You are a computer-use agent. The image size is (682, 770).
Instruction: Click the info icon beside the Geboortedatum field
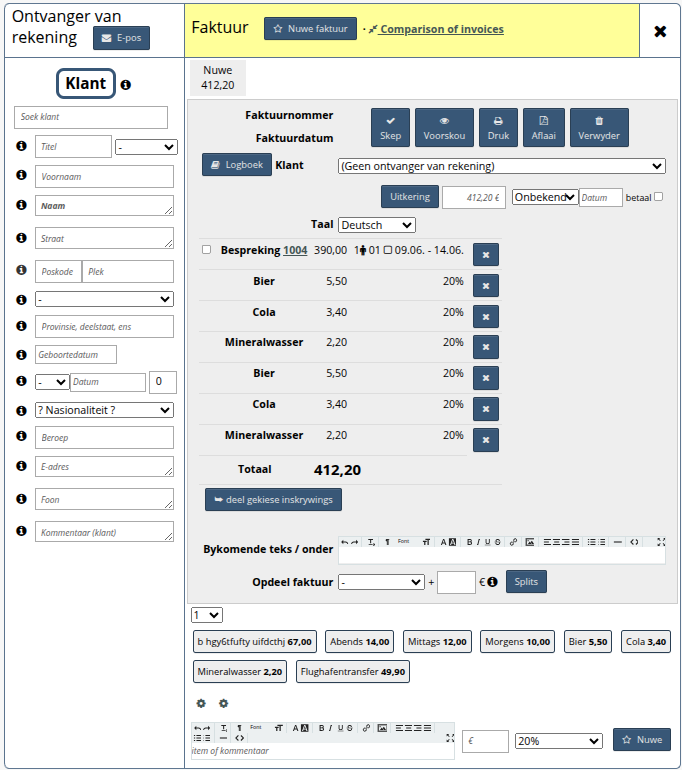coord(21,354)
